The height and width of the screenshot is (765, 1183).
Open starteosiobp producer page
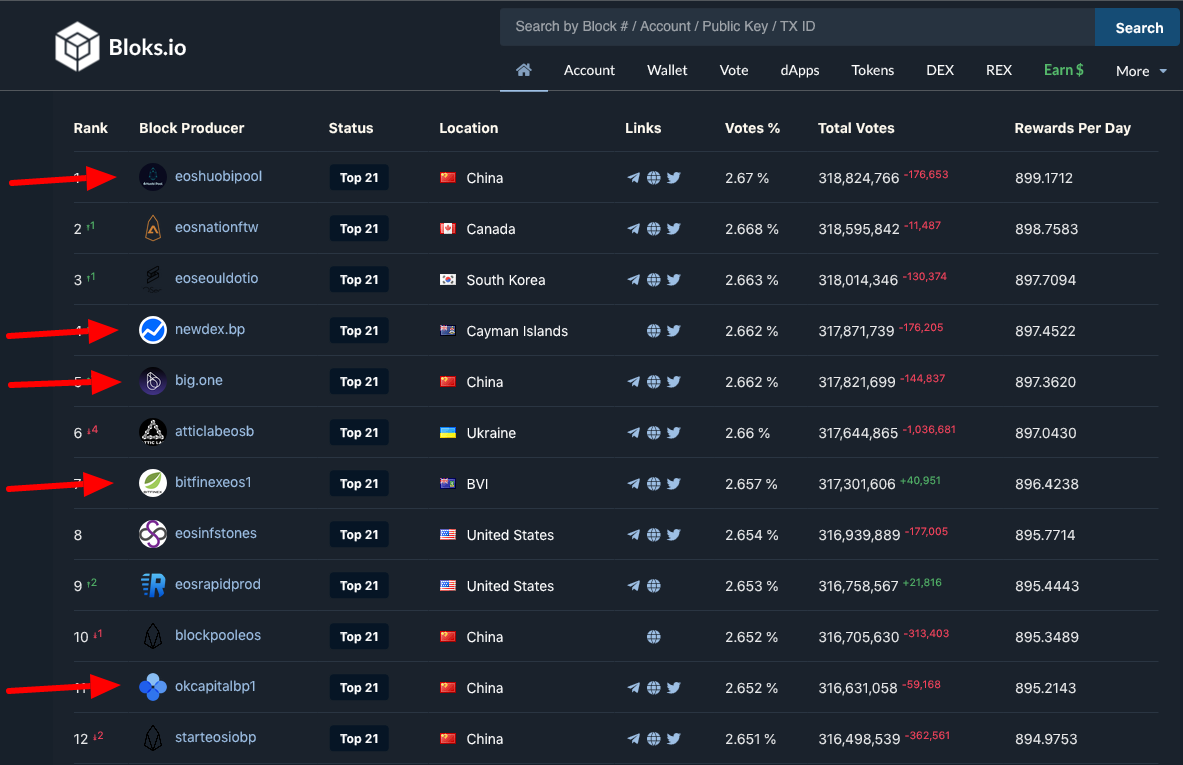coord(216,737)
